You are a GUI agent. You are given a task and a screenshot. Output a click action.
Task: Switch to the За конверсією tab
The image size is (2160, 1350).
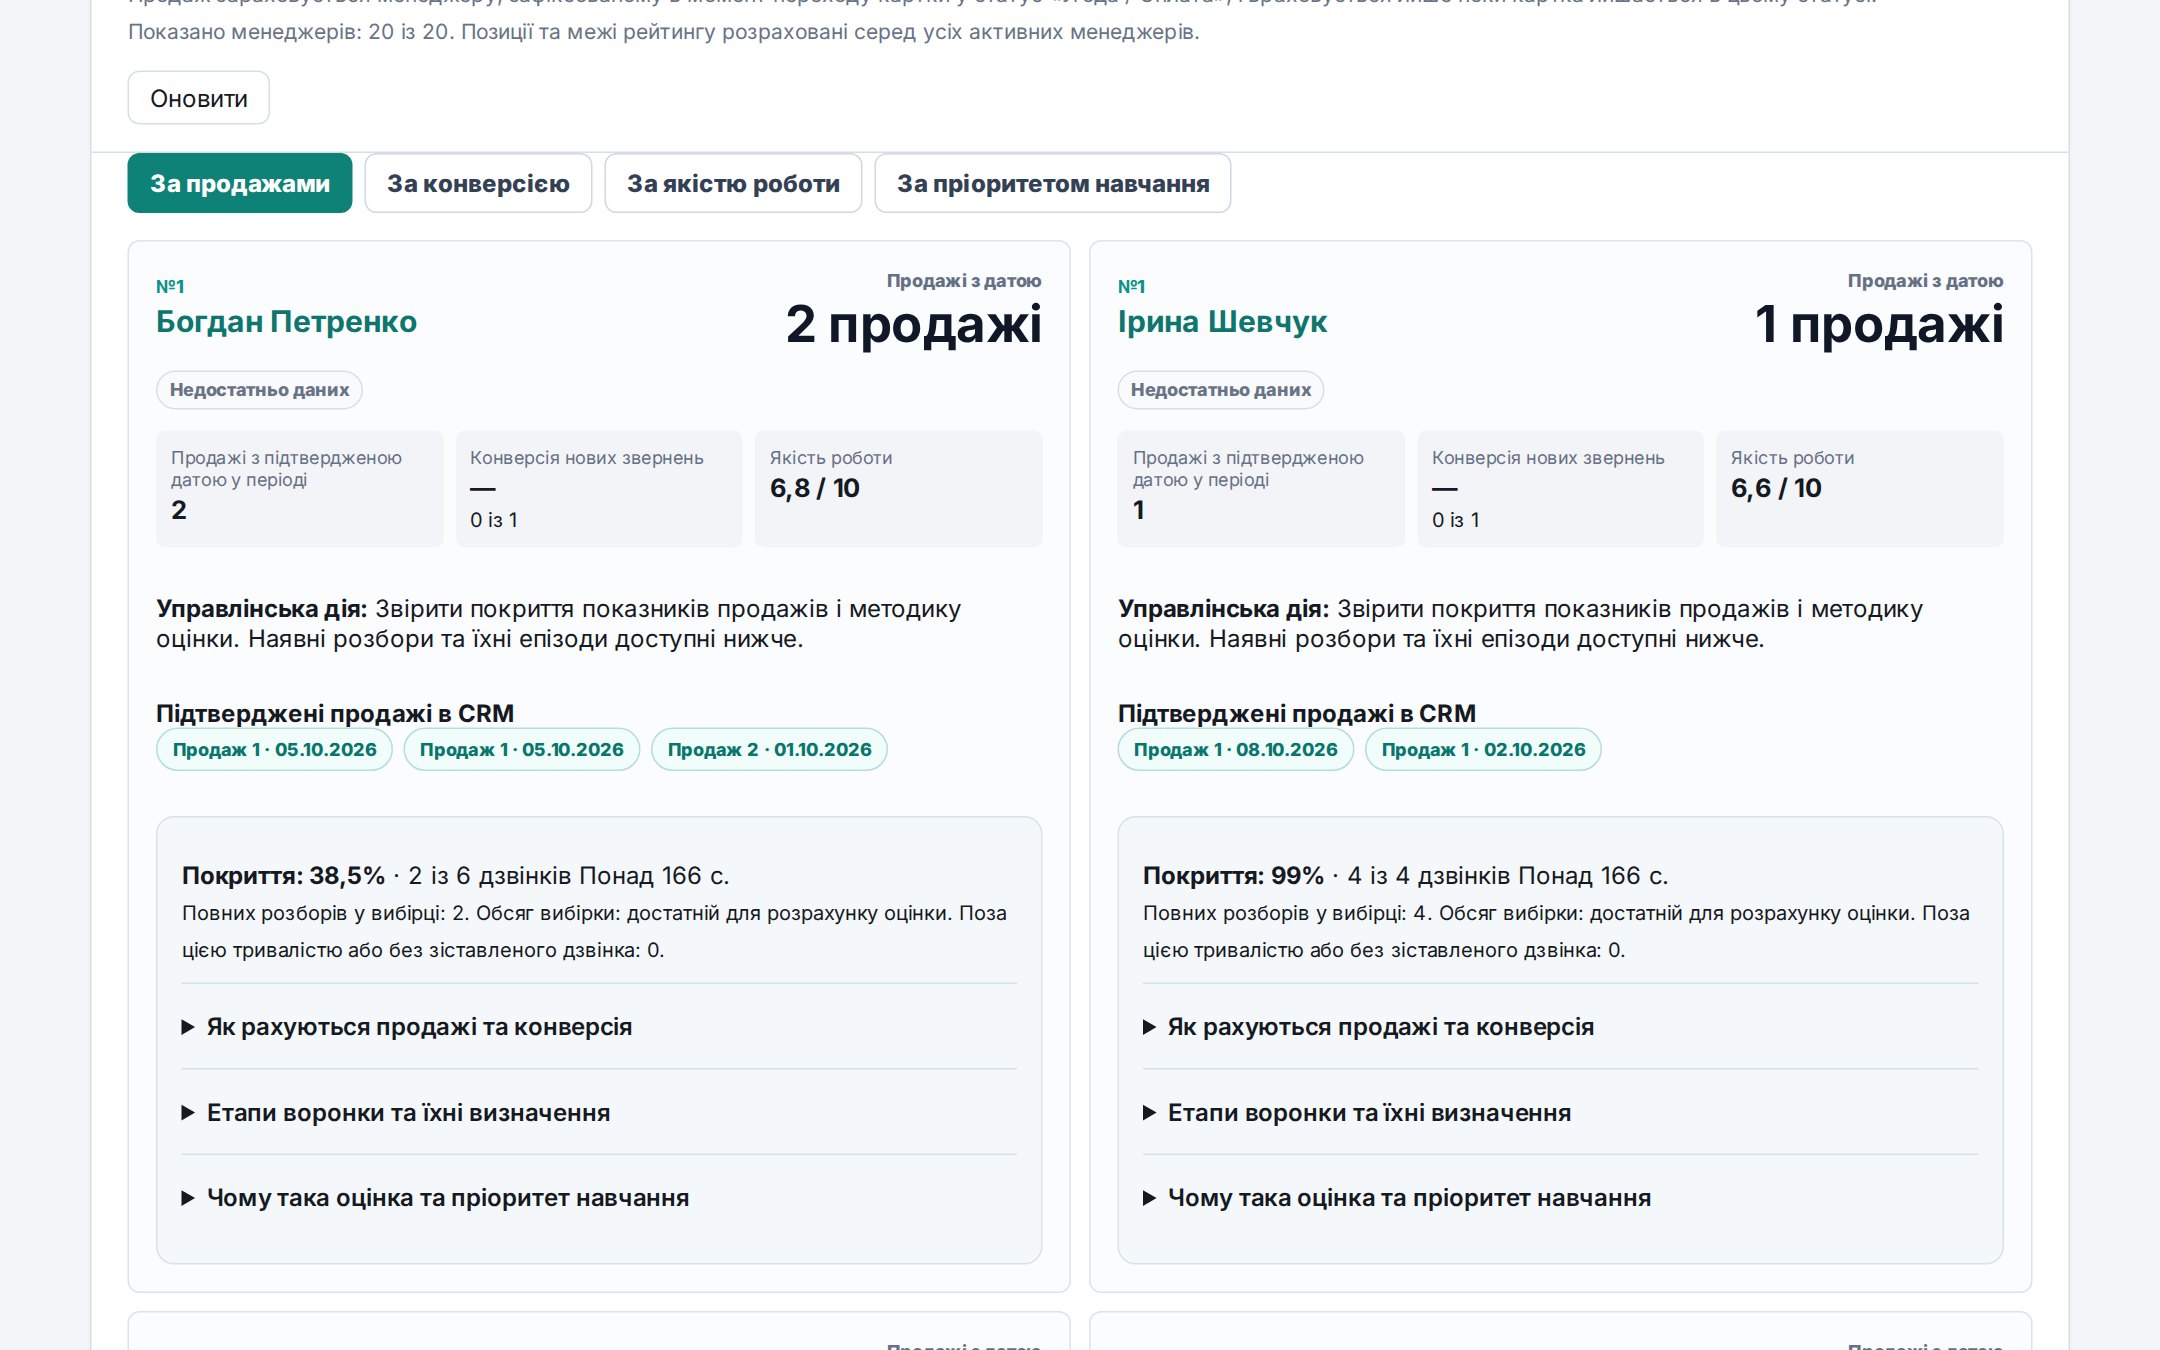point(478,183)
